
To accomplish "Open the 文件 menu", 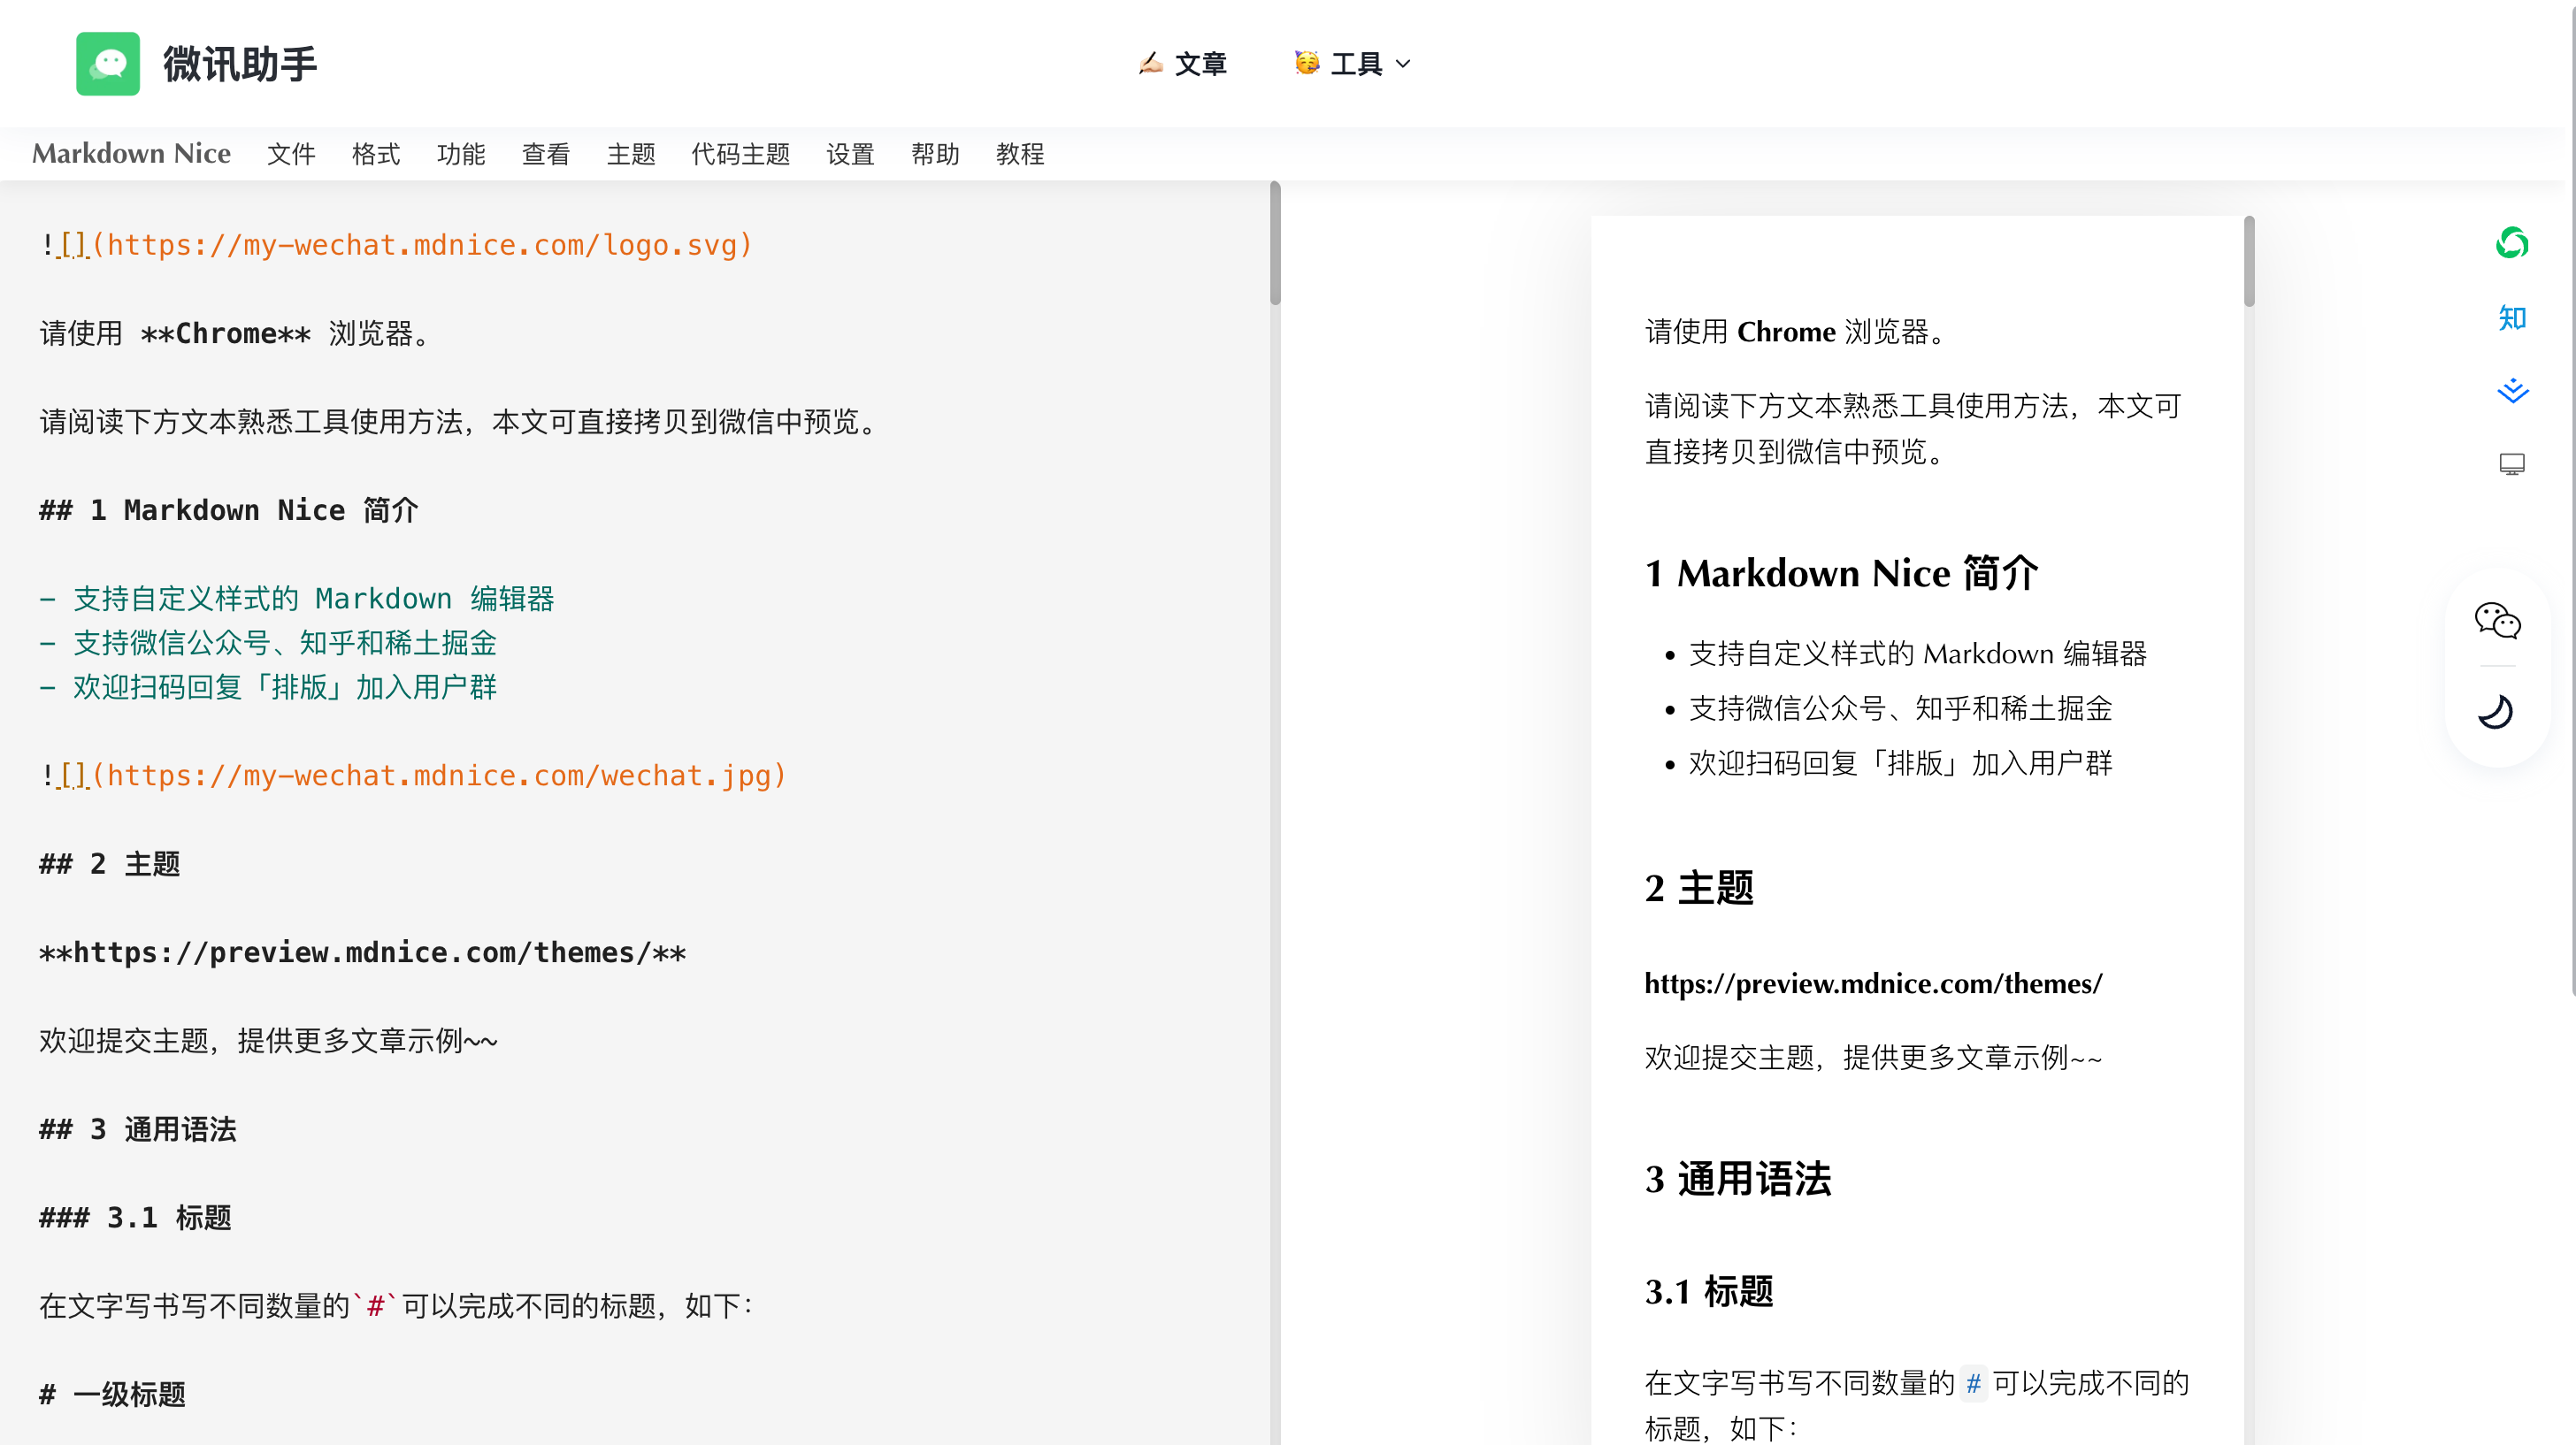I will click(x=291, y=154).
